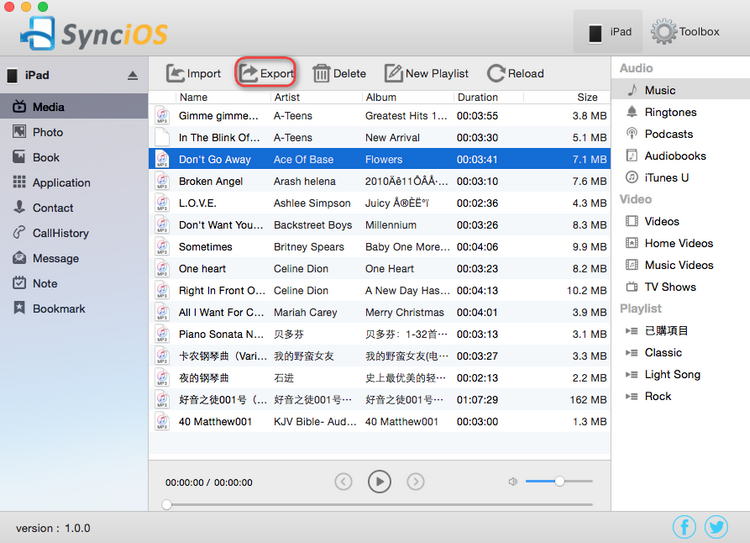Click the Import toolbar button
This screenshot has height=543, width=750.
[193, 74]
